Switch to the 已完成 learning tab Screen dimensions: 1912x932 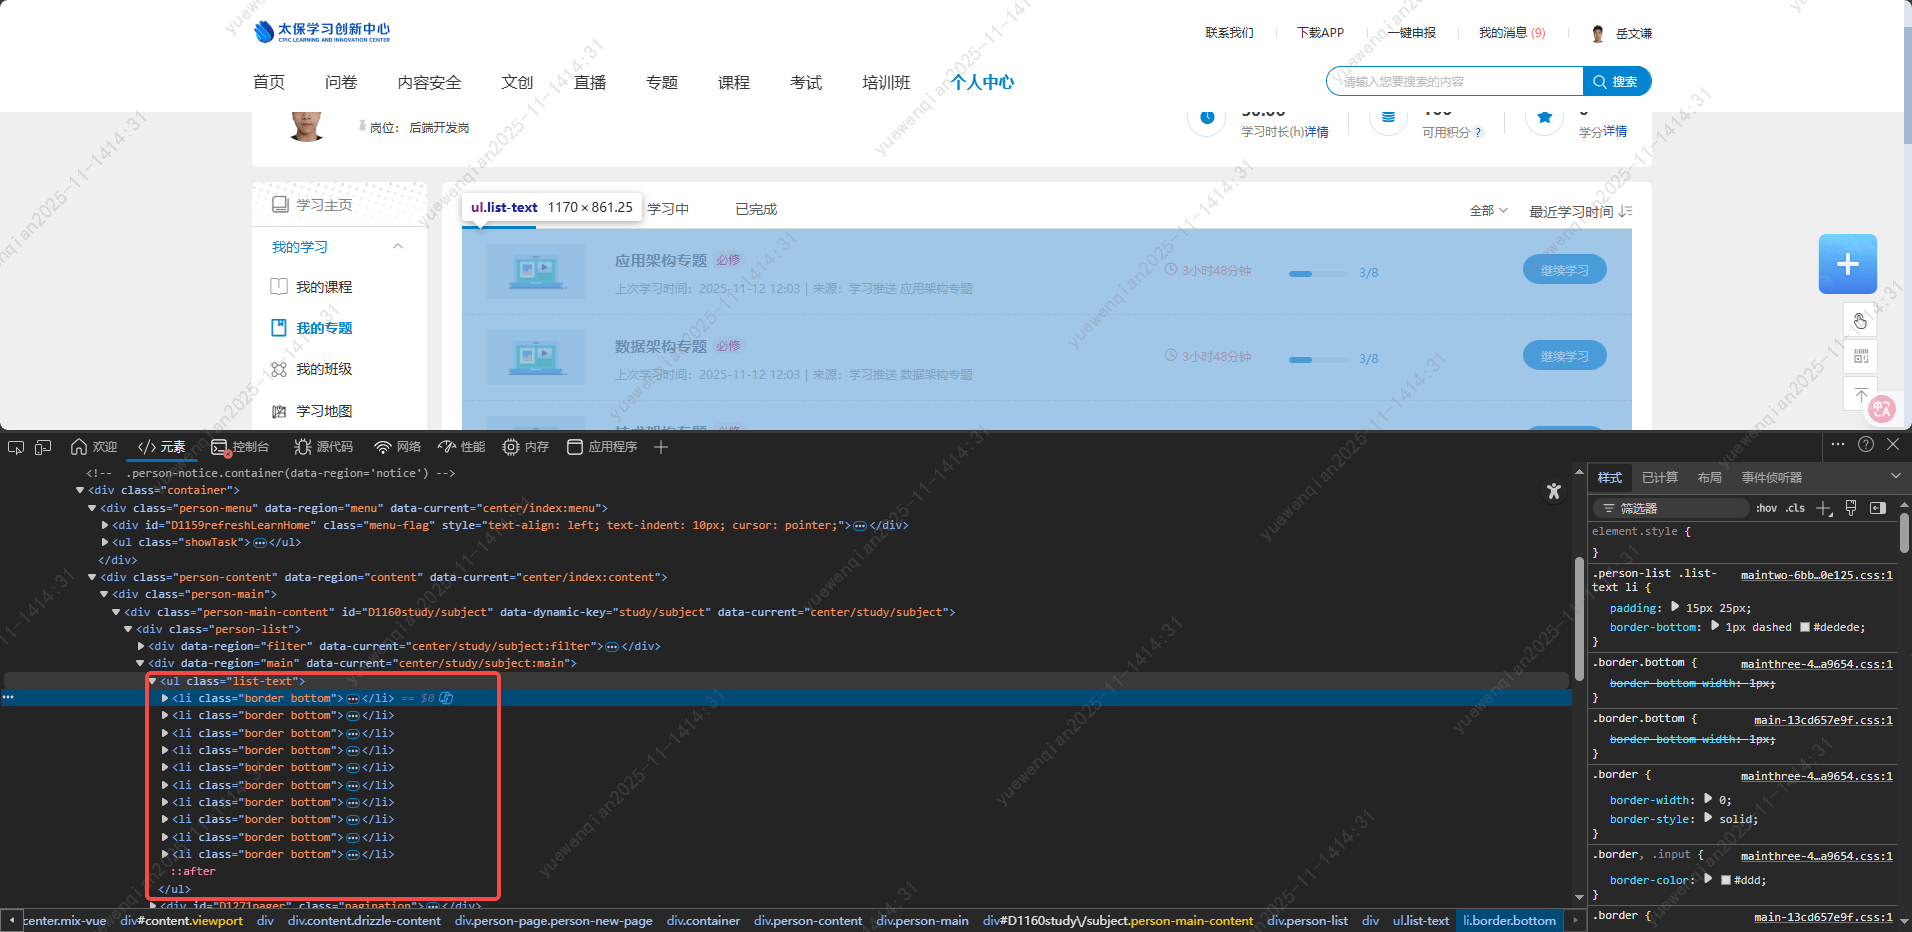pyautogui.click(x=755, y=209)
